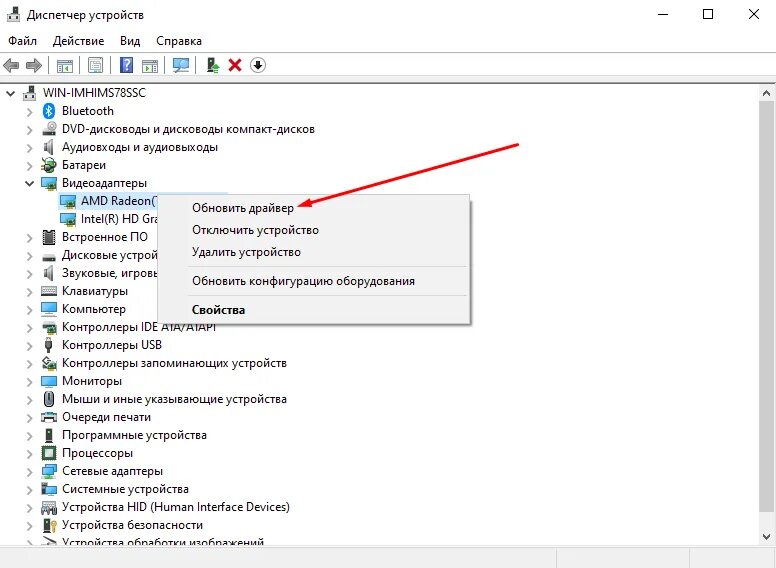Click the disable device down-arrow icon
The height and width of the screenshot is (568, 776).
[x=258, y=65]
